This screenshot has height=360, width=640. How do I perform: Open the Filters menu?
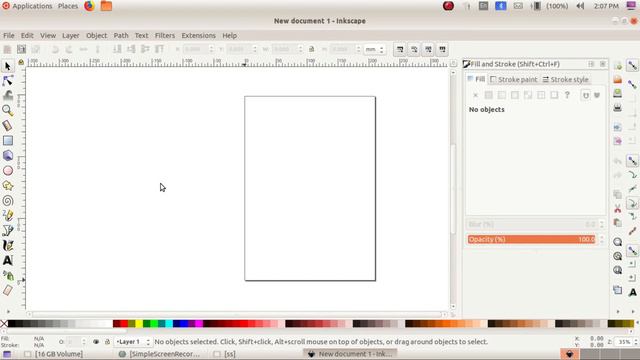[164, 36]
